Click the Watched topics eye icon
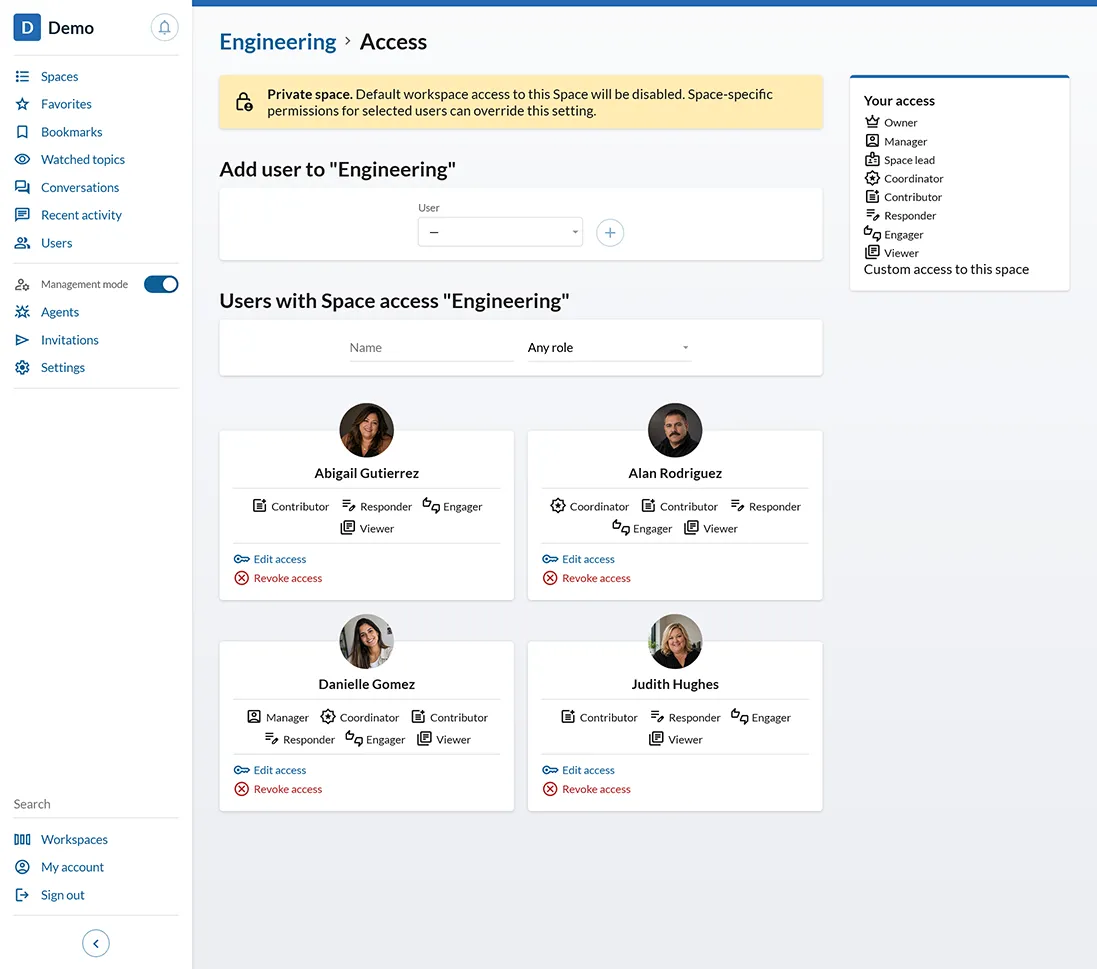The height and width of the screenshot is (969, 1097). point(22,160)
